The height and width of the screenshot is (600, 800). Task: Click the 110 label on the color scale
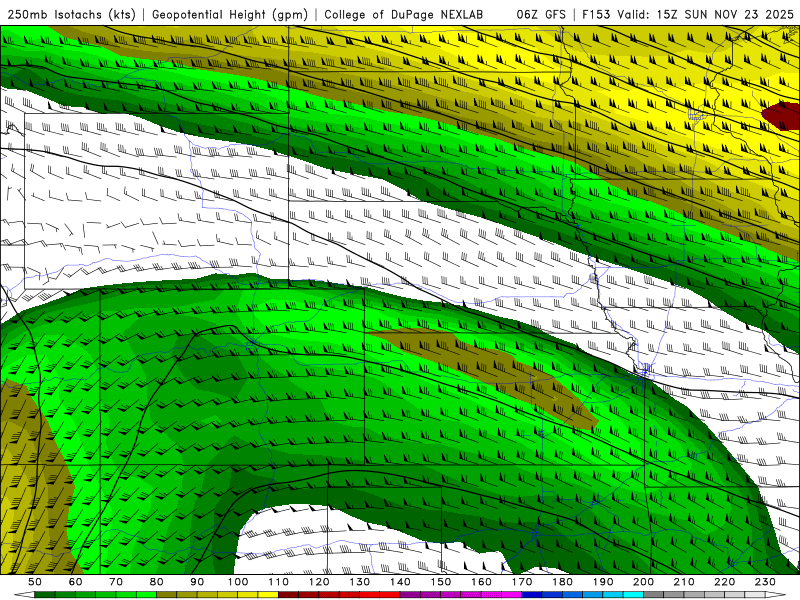[279, 582]
